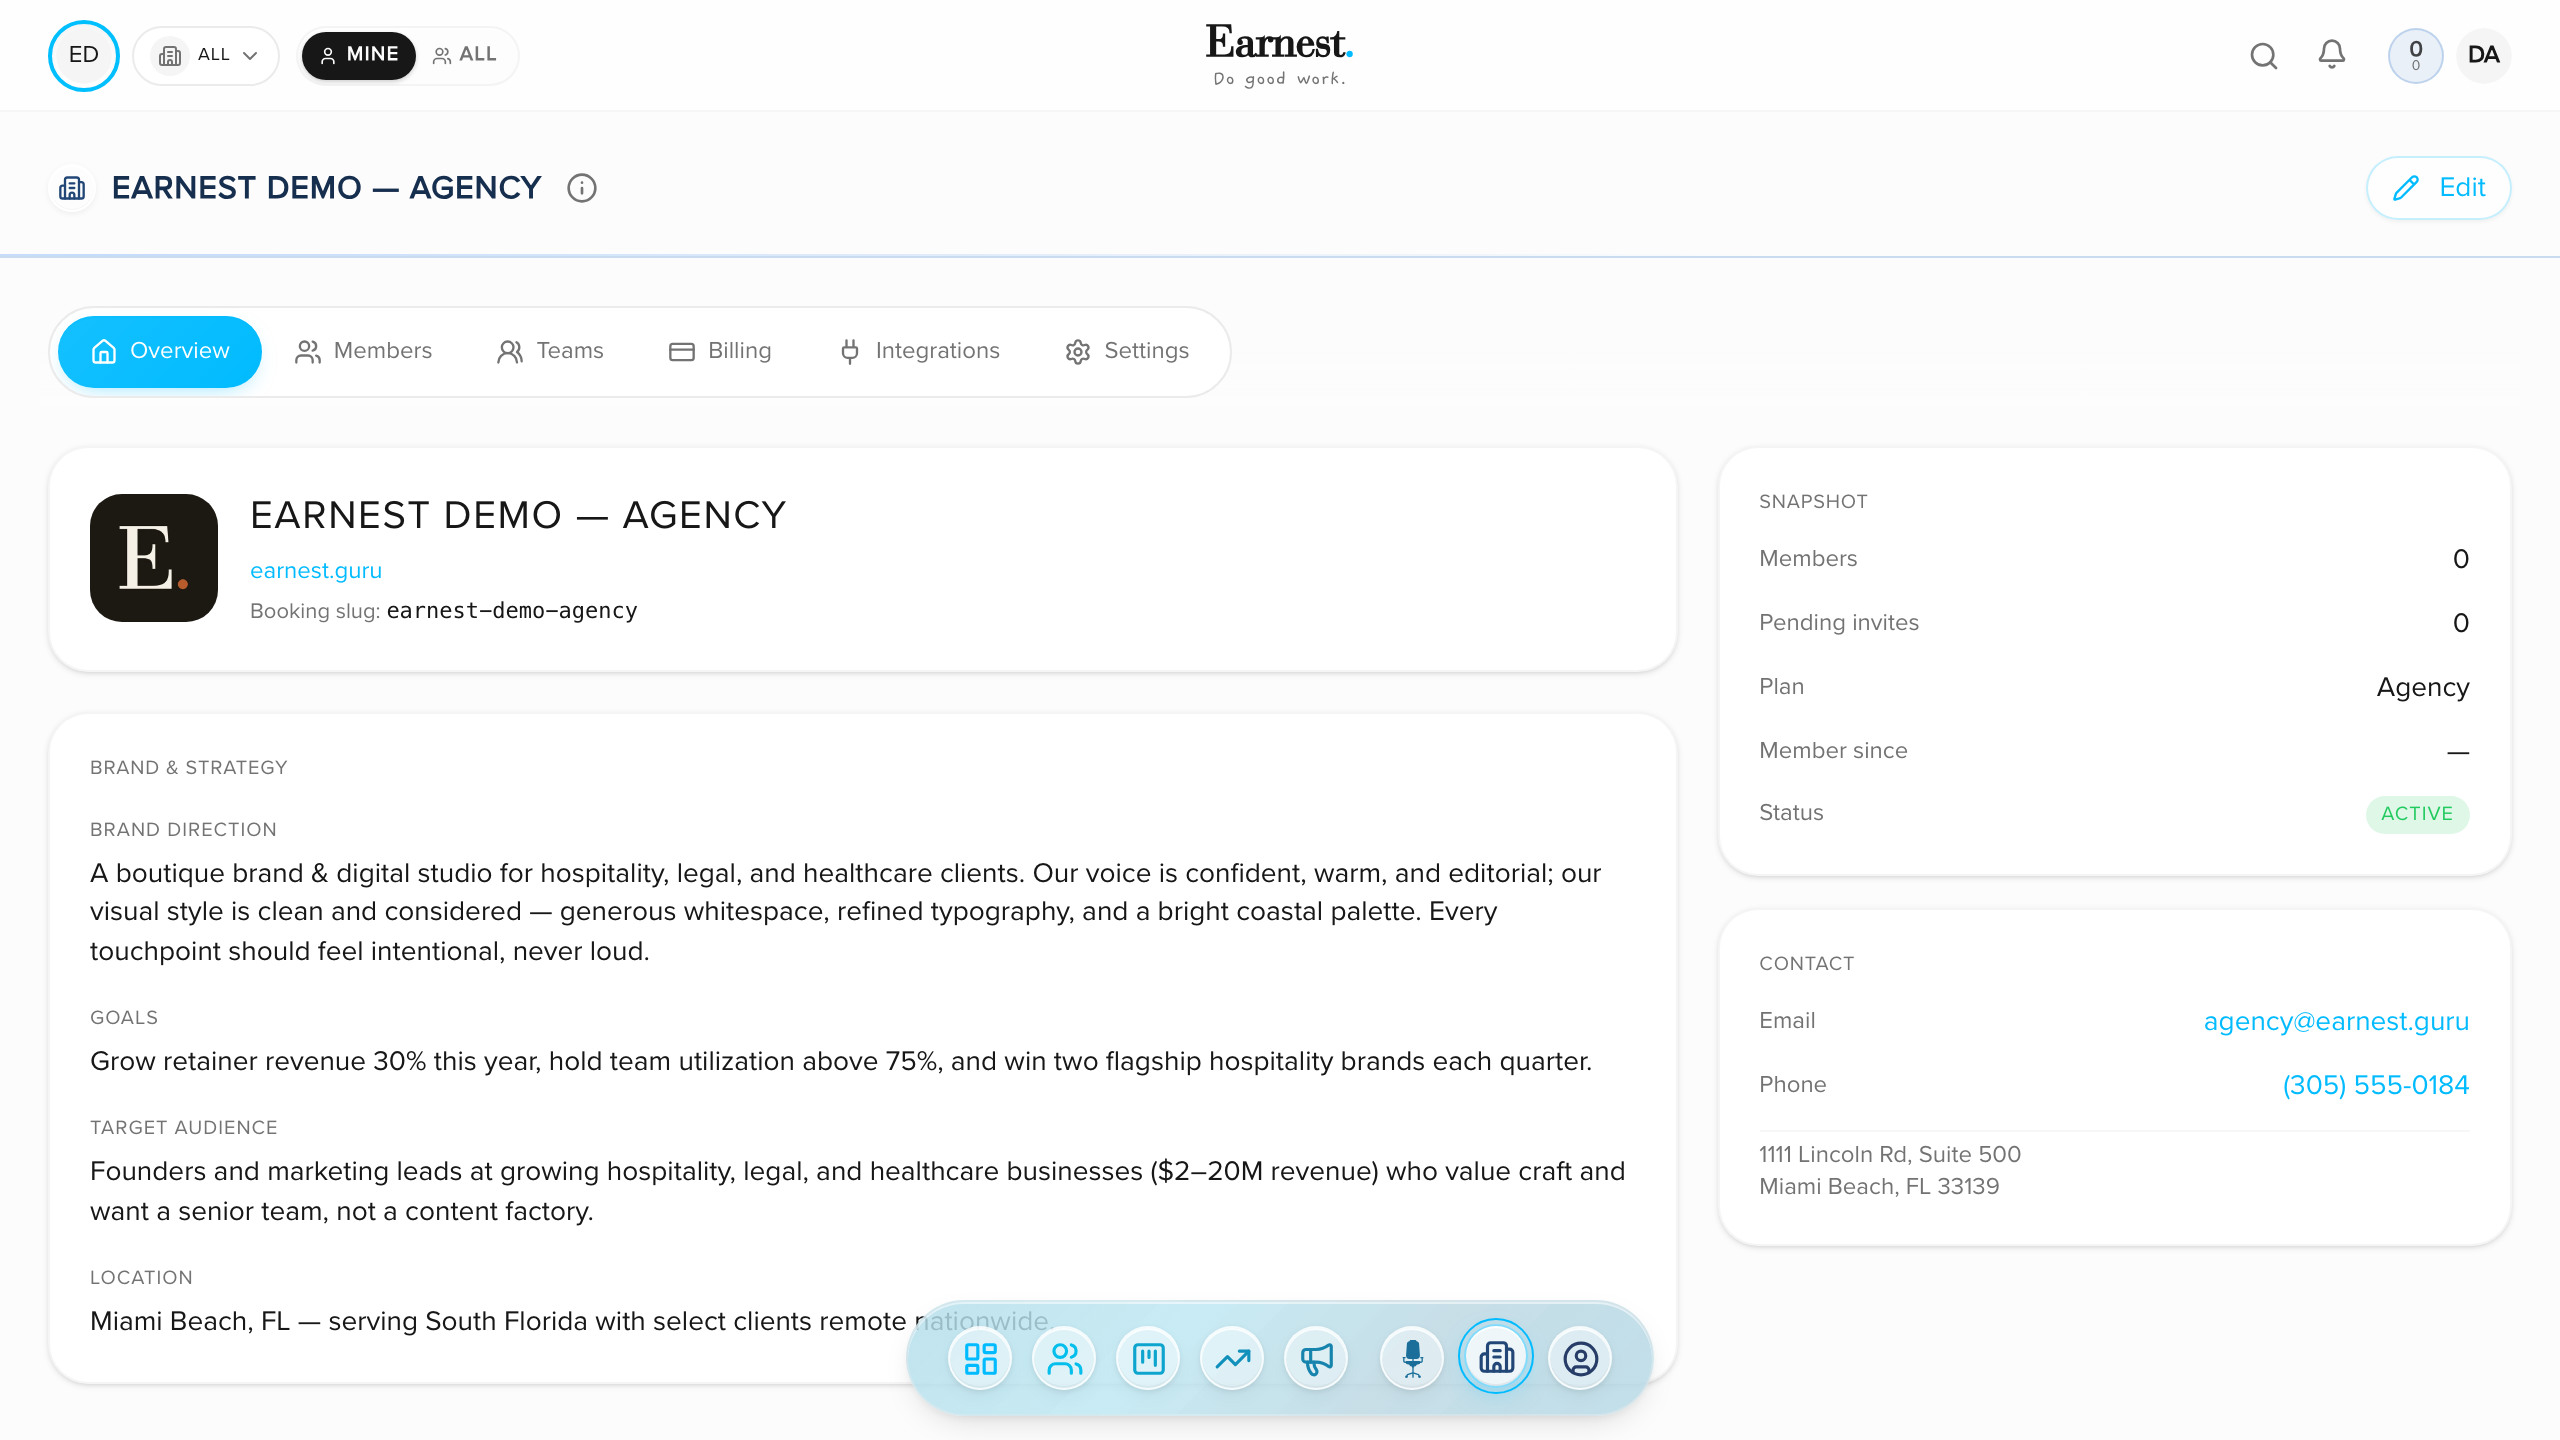Open the dashboard grid icon in dock

point(980,1359)
